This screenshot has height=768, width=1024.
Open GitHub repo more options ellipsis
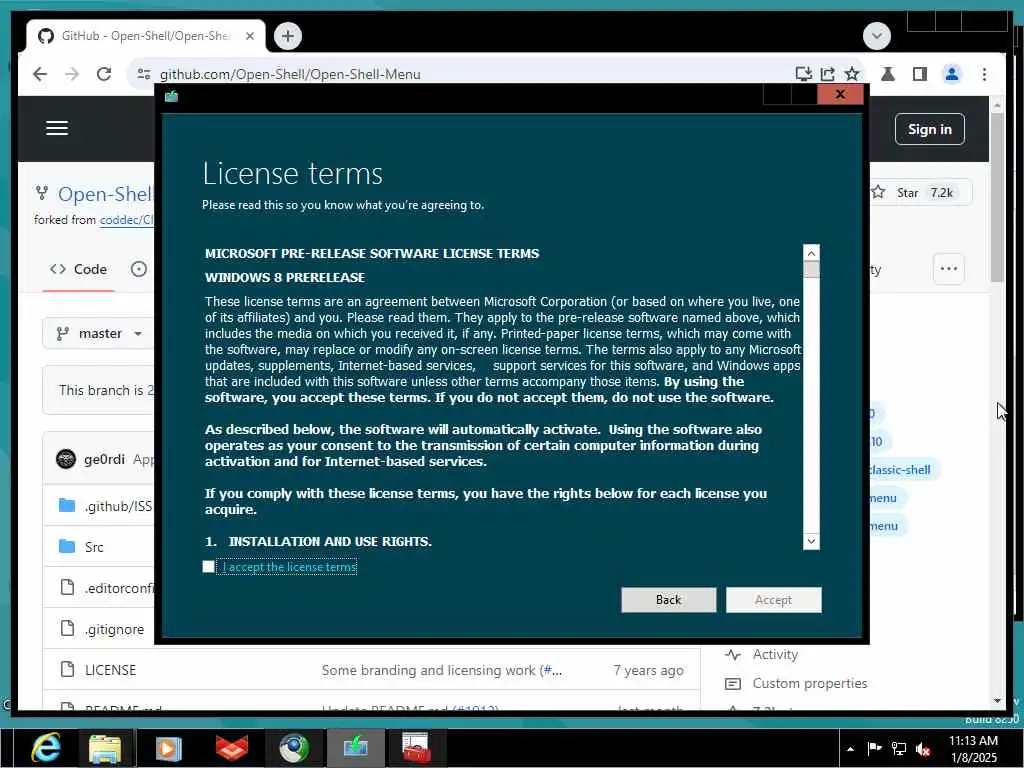pos(948,268)
